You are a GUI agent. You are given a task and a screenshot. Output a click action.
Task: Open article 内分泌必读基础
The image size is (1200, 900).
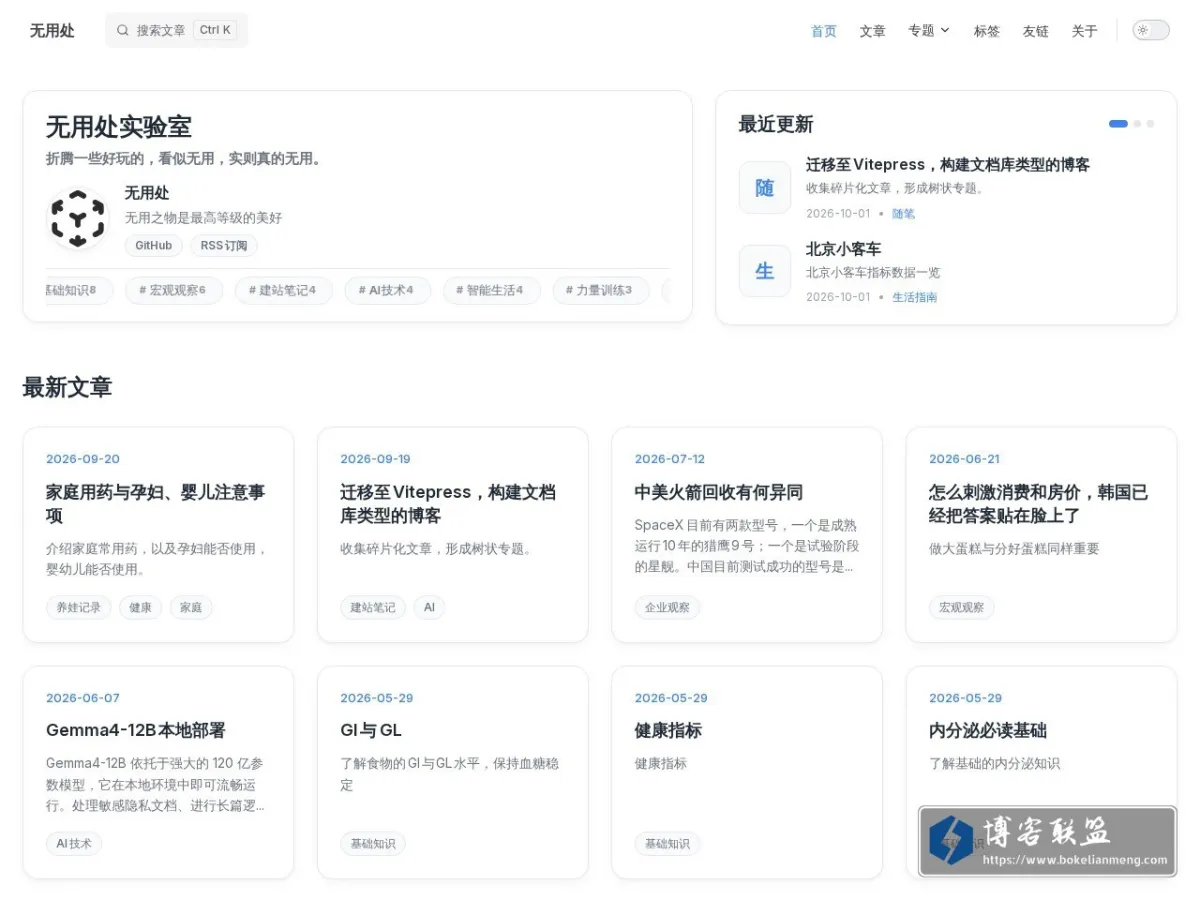pyautogui.click(x=988, y=730)
